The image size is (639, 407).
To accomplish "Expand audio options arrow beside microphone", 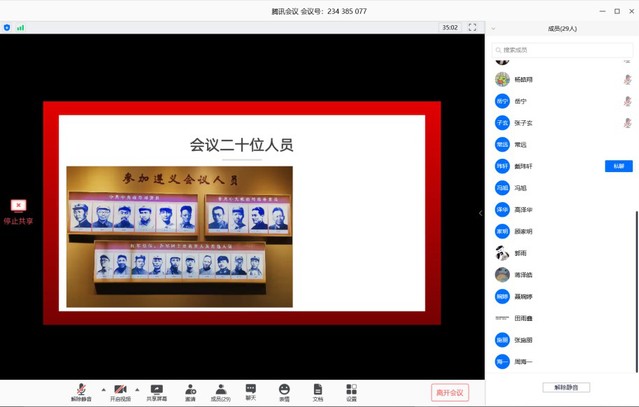I will [x=101, y=388].
